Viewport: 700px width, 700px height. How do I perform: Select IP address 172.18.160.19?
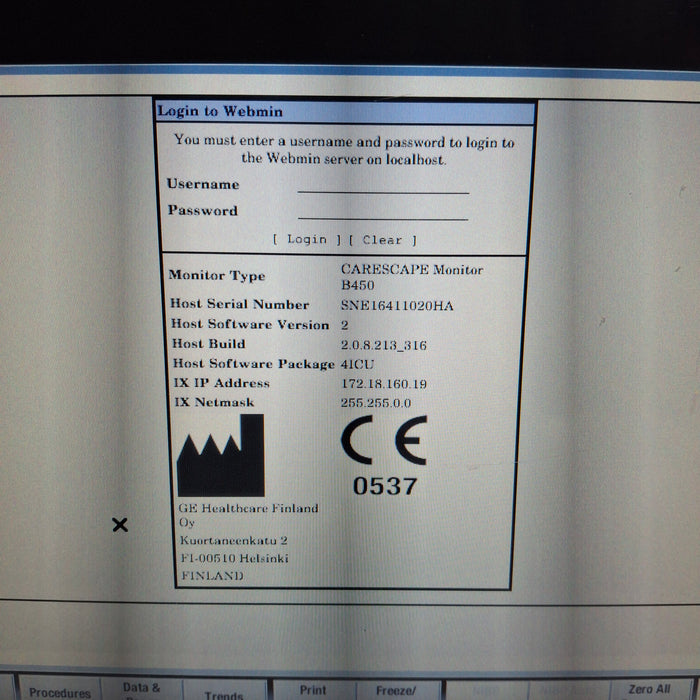(383, 384)
